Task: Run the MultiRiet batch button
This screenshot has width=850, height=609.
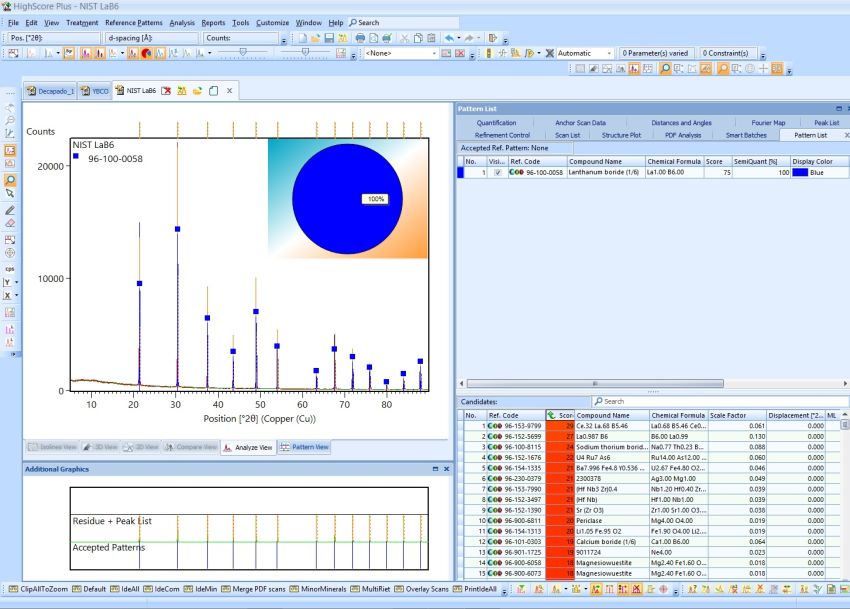Action: tap(370, 589)
